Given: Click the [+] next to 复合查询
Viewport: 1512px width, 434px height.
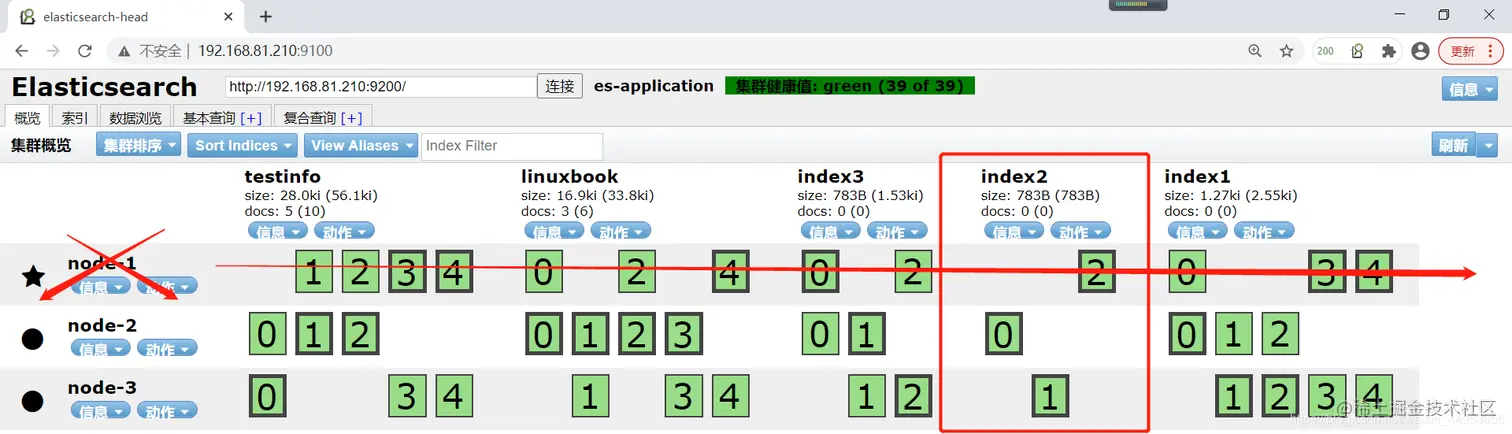Looking at the screenshot, I should point(351,118).
